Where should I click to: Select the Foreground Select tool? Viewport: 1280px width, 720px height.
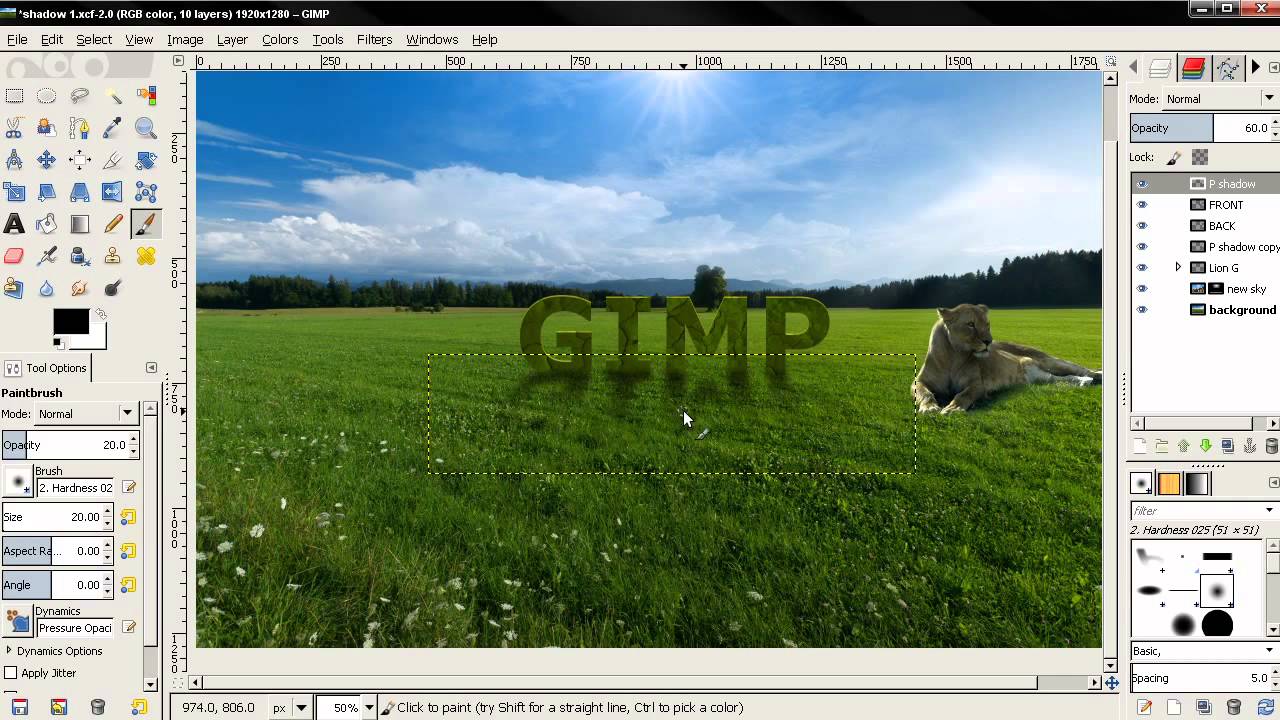46,128
